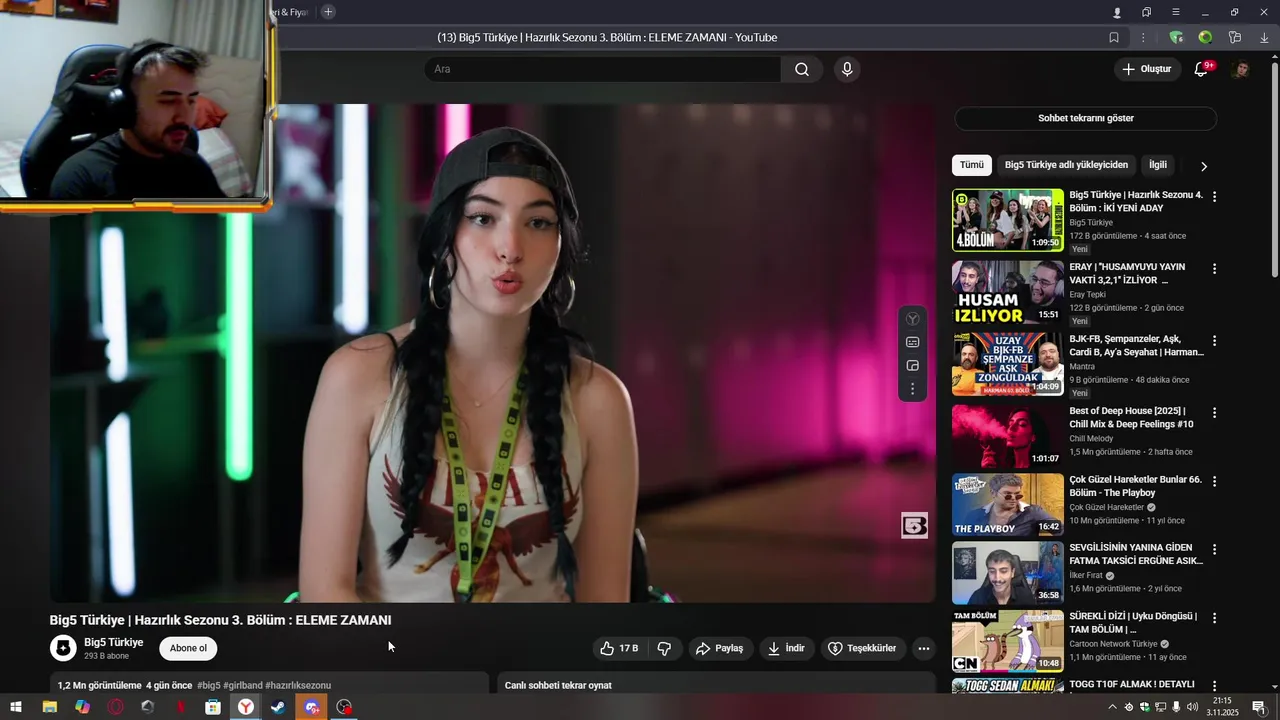
Task: Switch to Yandex Browser in taskbar
Action: pos(245,707)
